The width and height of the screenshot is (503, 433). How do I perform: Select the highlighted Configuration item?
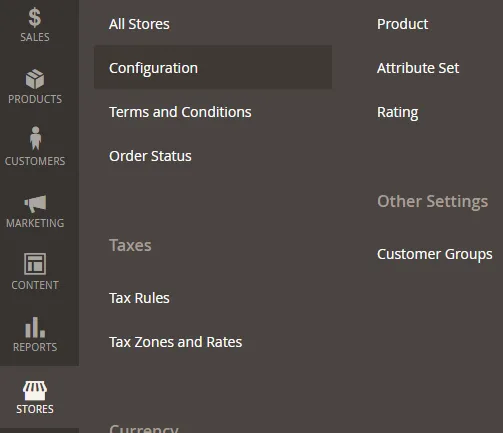tap(213, 67)
